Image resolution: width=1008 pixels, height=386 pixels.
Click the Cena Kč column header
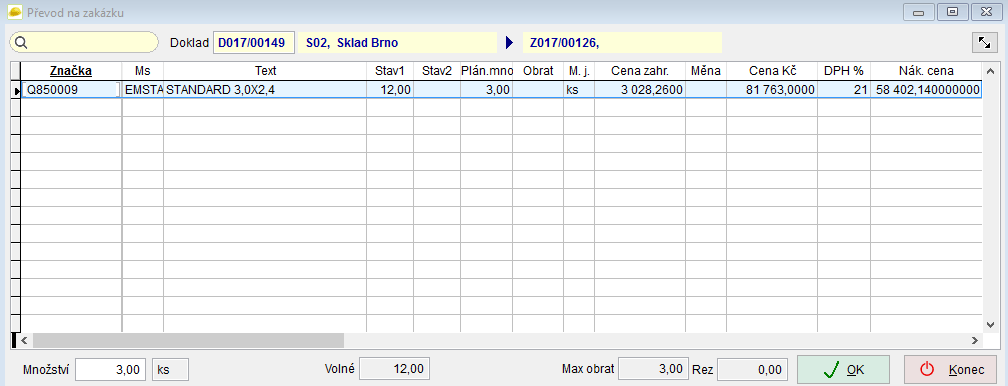(x=772, y=71)
